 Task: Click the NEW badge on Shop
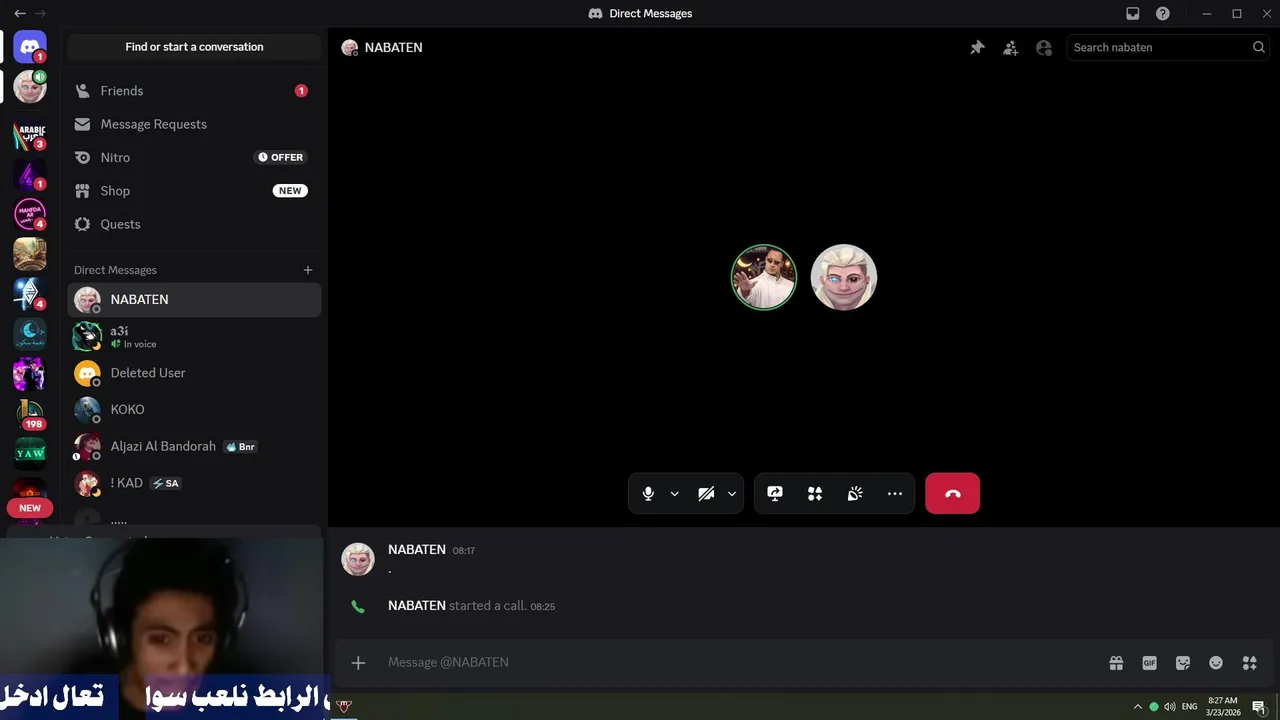[x=290, y=191]
